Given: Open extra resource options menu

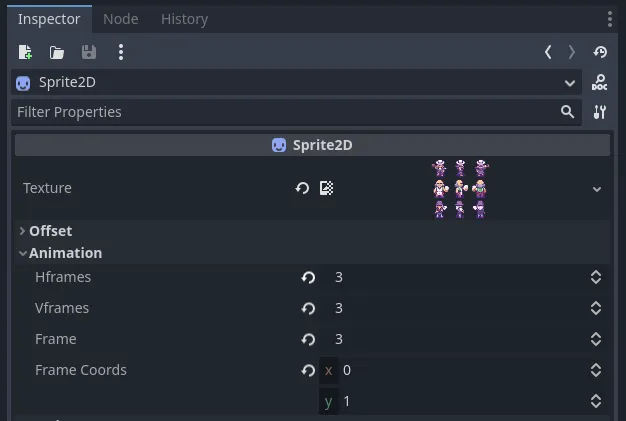Looking at the screenshot, I should point(121,52).
